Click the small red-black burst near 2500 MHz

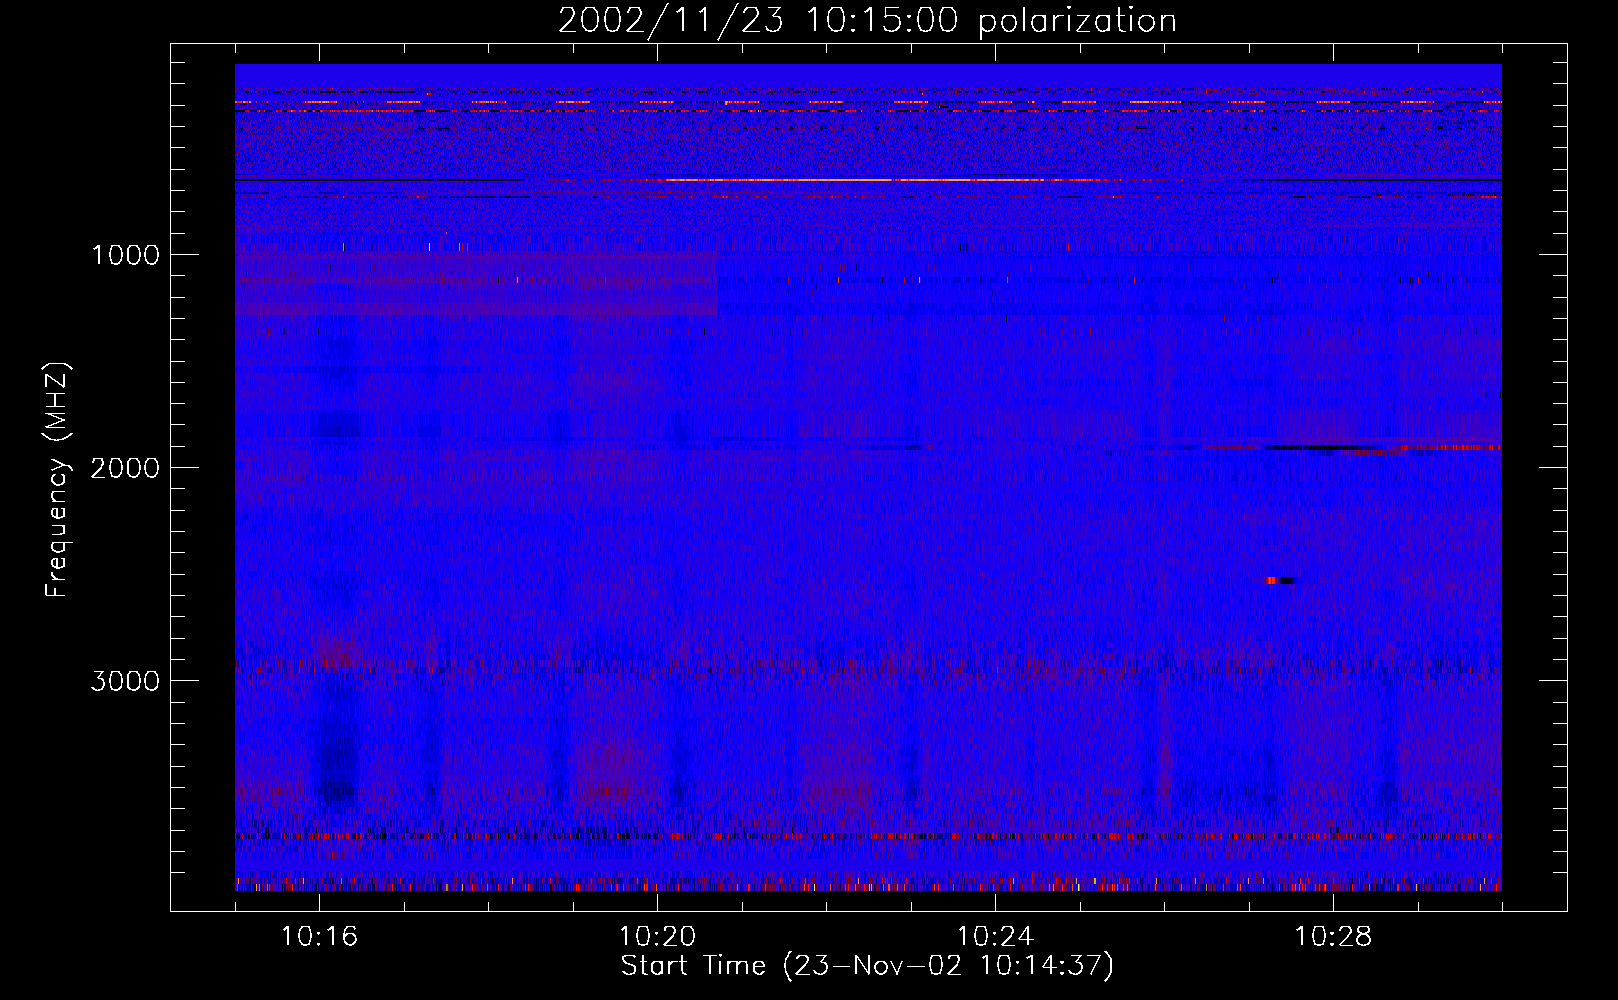pyautogui.click(x=1280, y=581)
